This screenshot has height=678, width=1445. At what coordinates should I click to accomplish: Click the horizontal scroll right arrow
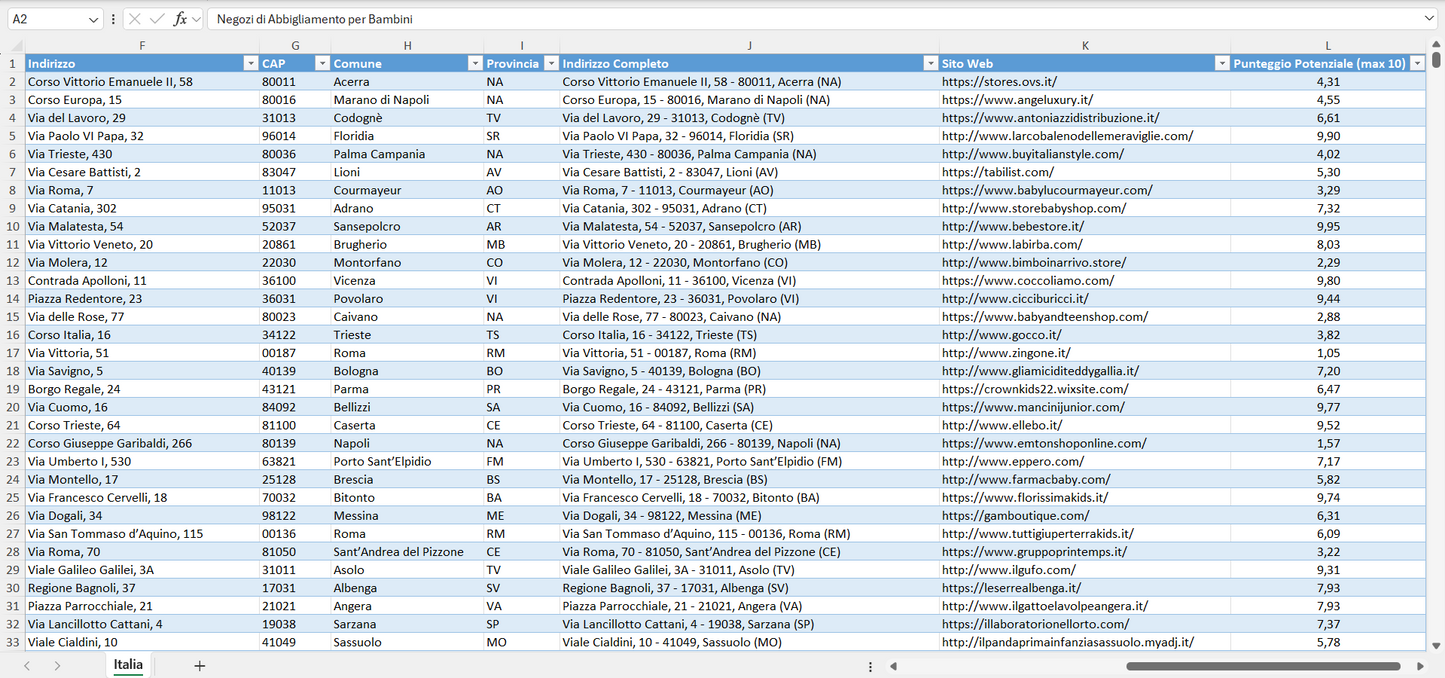[1420, 666]
